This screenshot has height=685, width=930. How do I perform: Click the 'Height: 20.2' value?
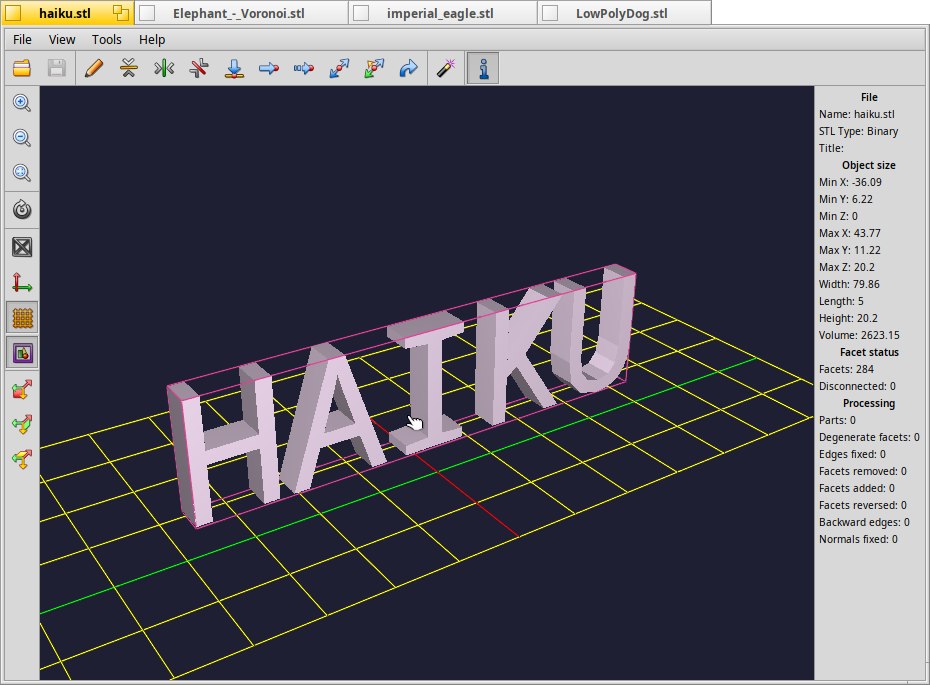848,318
